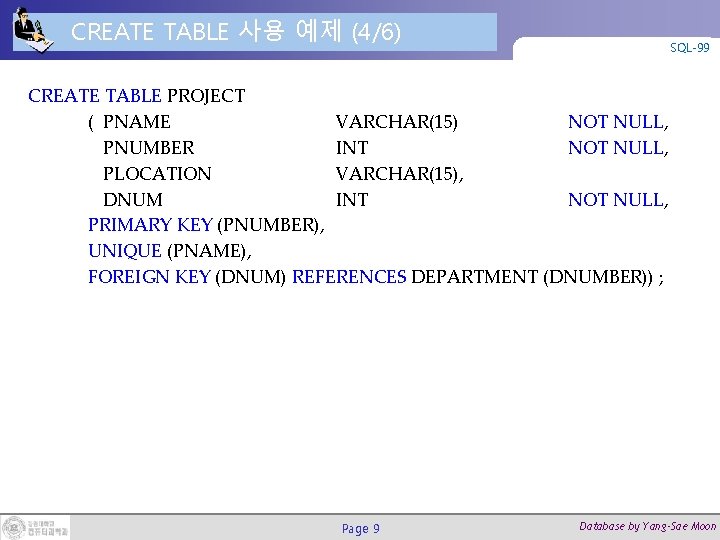Click 'NOT NULL,' on the PNUMBER row
The height and width of the screenshot is (540, 720).
coord(619,148)
